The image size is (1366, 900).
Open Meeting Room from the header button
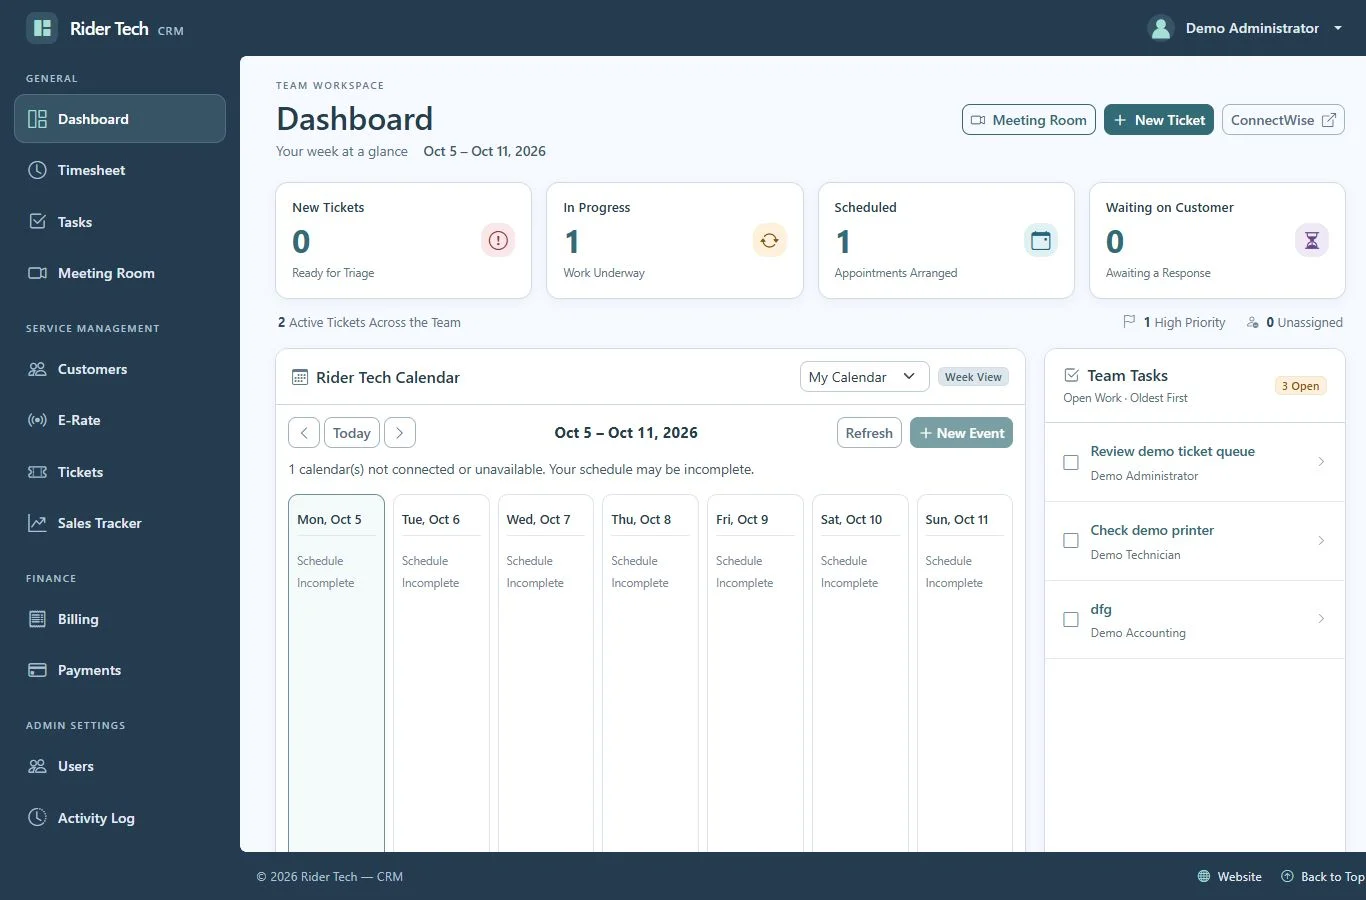point(1029,120)
